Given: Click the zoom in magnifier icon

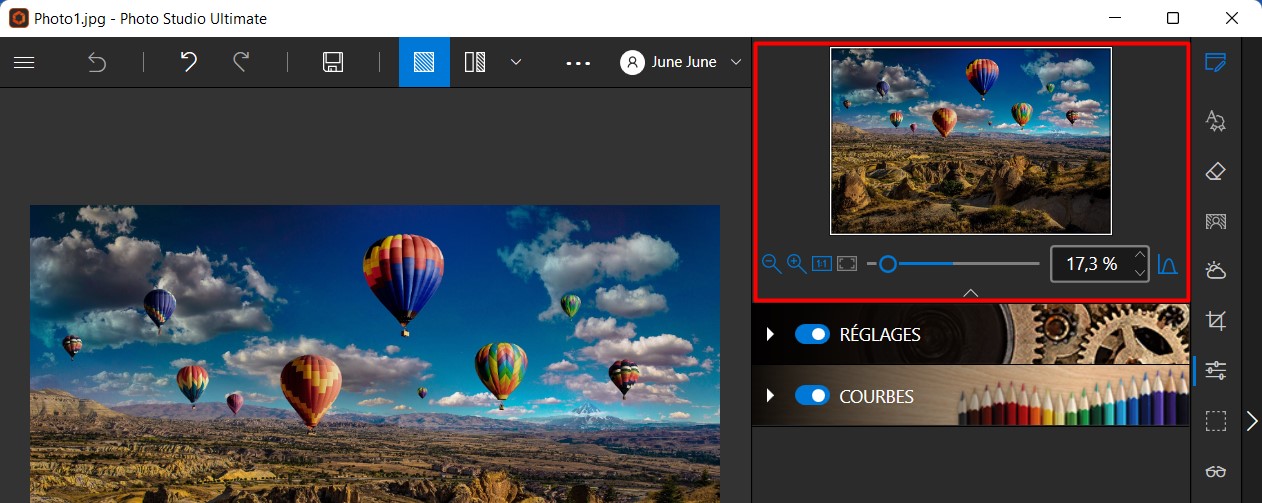Looking at the screenshot, I should (x=796, y=264).
